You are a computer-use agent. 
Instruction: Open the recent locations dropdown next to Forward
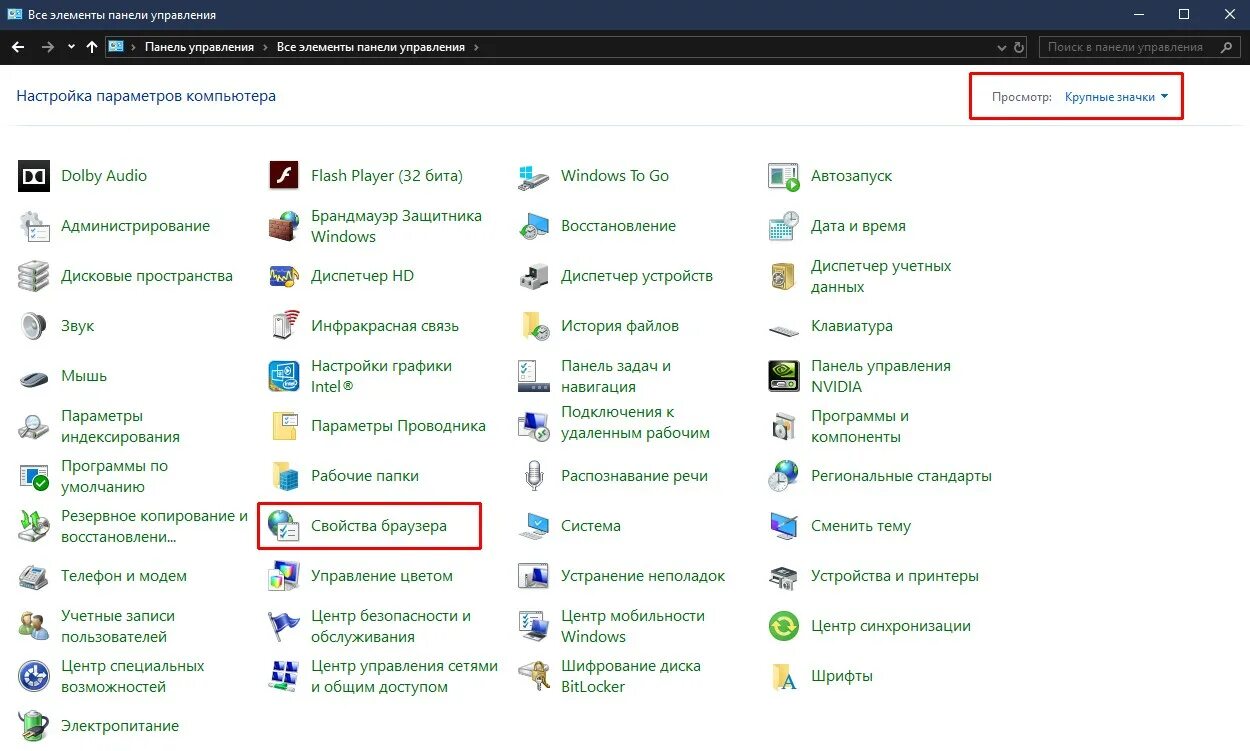click(x=71, y=47)
